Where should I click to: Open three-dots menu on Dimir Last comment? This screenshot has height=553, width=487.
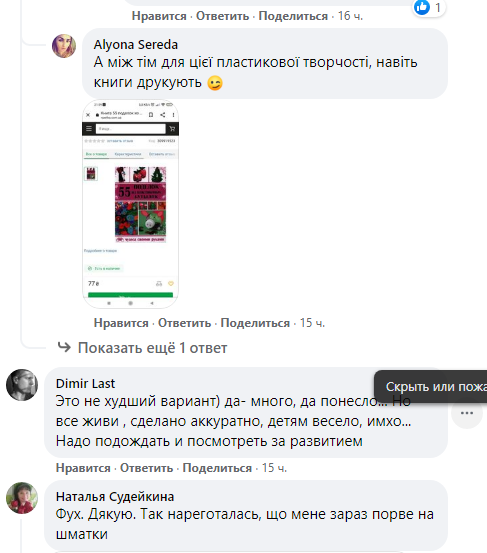[x=467, y=413]
